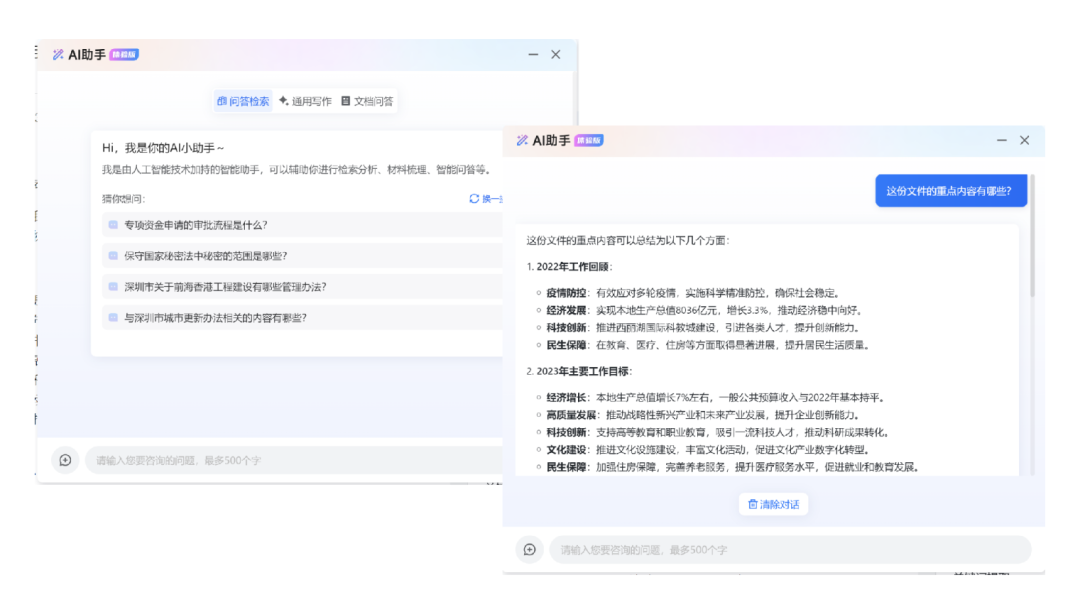Screen dimensions: 1080x607
Task: Click the sparkle icon of 通用写作
Action: click(x=283, y=101)
